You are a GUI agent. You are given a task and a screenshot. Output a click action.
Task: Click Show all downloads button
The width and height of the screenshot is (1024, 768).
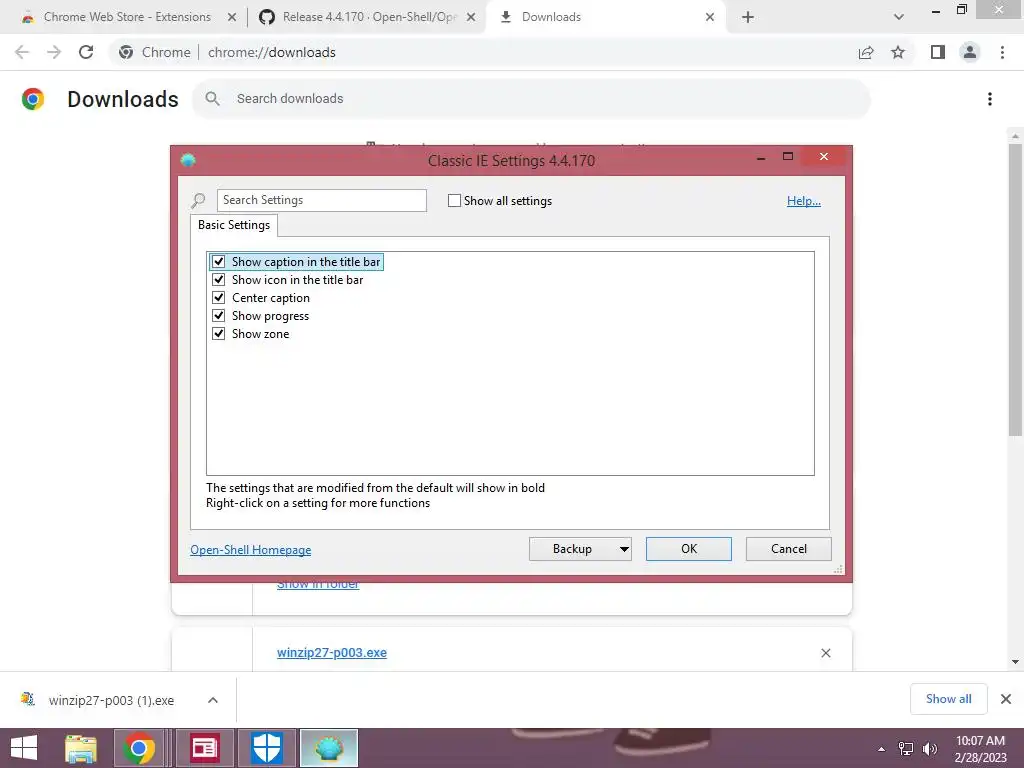pos(948,699)
